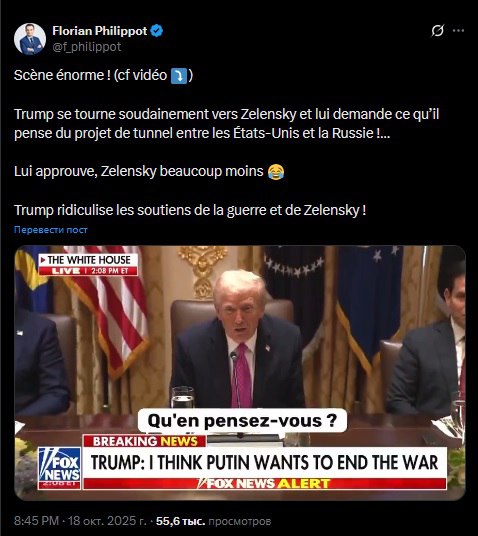
Task: Click the Florian Philippot display name
Action: (x=99, y=31)
